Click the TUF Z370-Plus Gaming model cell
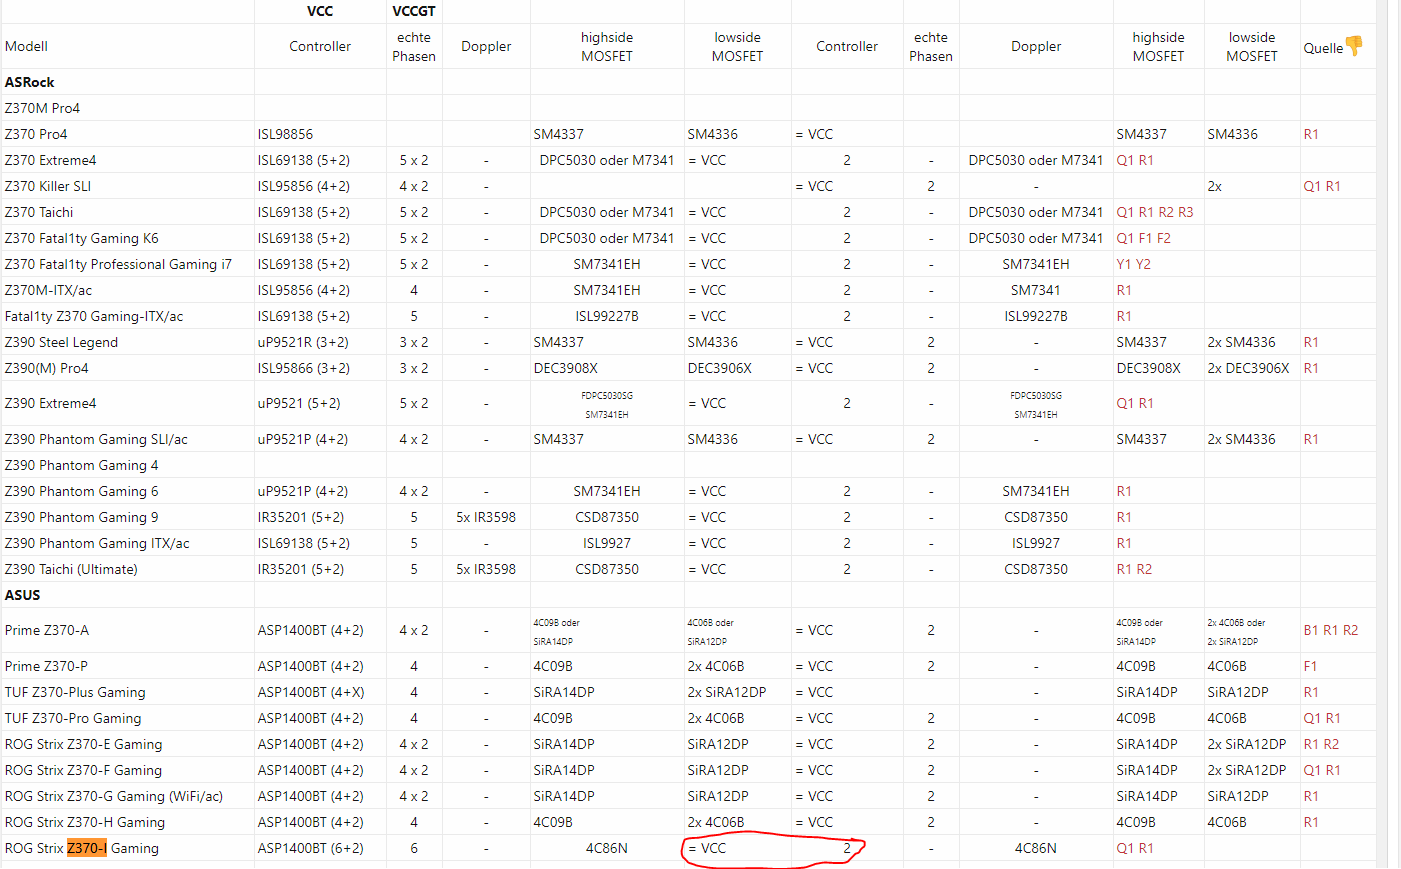1401x869 pixels. point(127,692)
